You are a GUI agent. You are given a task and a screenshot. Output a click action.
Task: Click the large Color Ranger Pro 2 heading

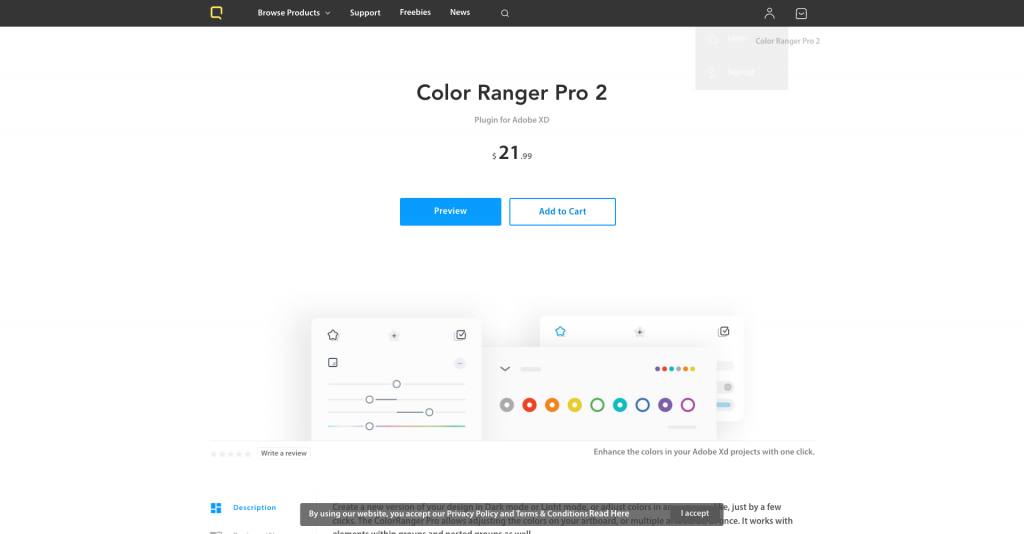pos(512,93)
